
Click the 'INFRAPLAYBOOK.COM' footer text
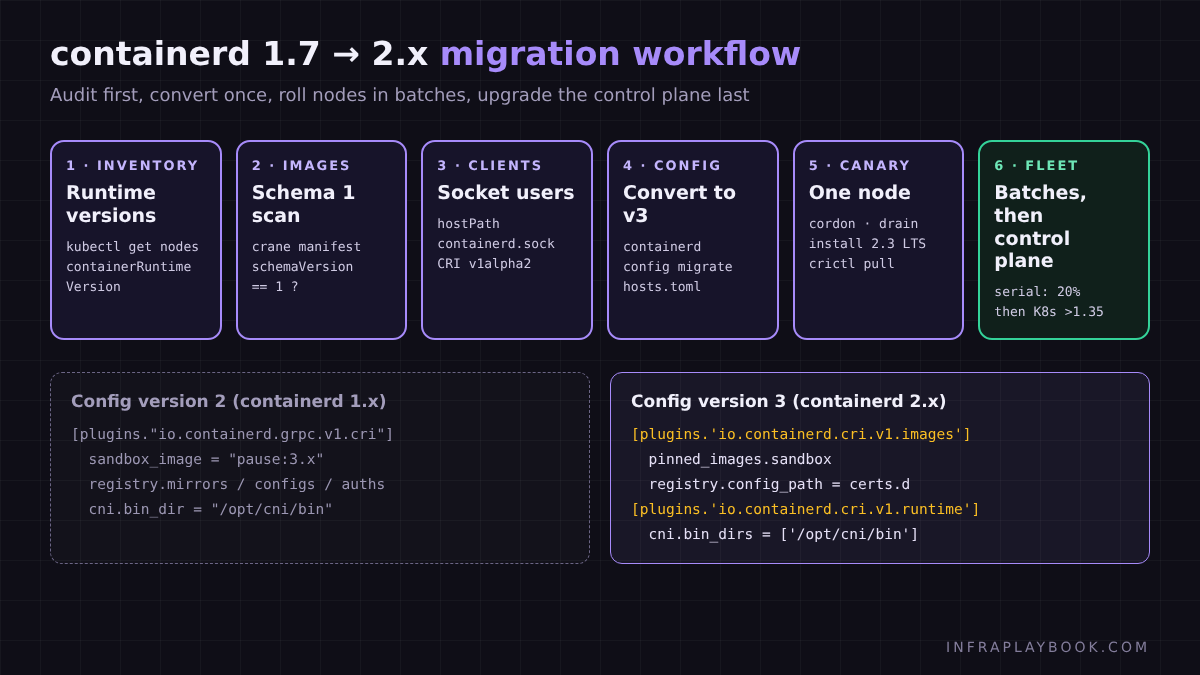1048,647
